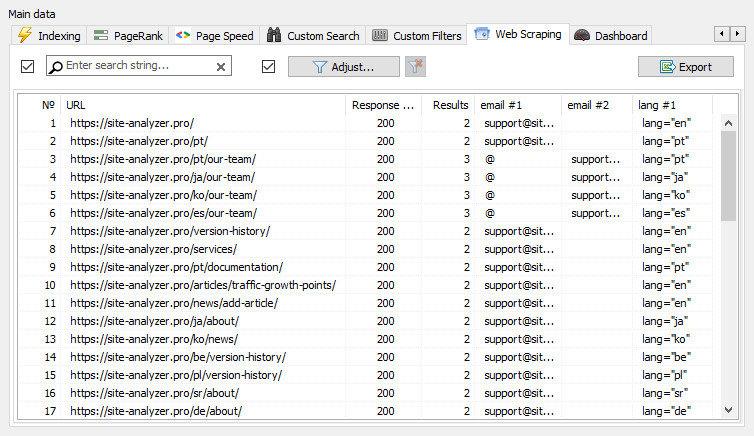Open the Adjust filter settings
Viewport: 754px width, 436px height.
(x=344, y=67)
